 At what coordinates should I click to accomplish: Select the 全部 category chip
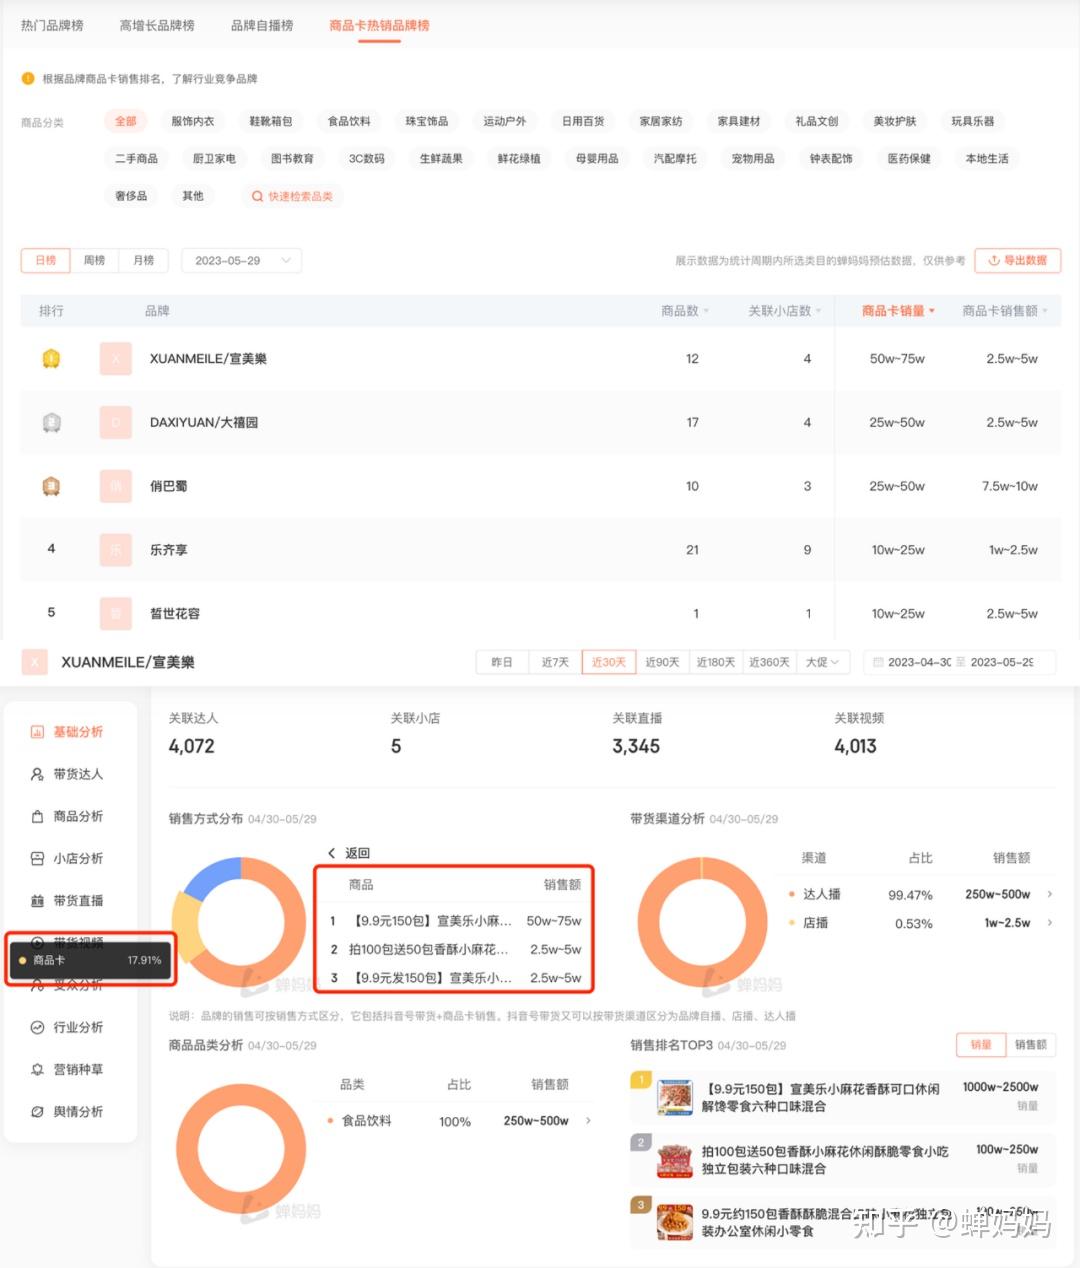point(126,121)
